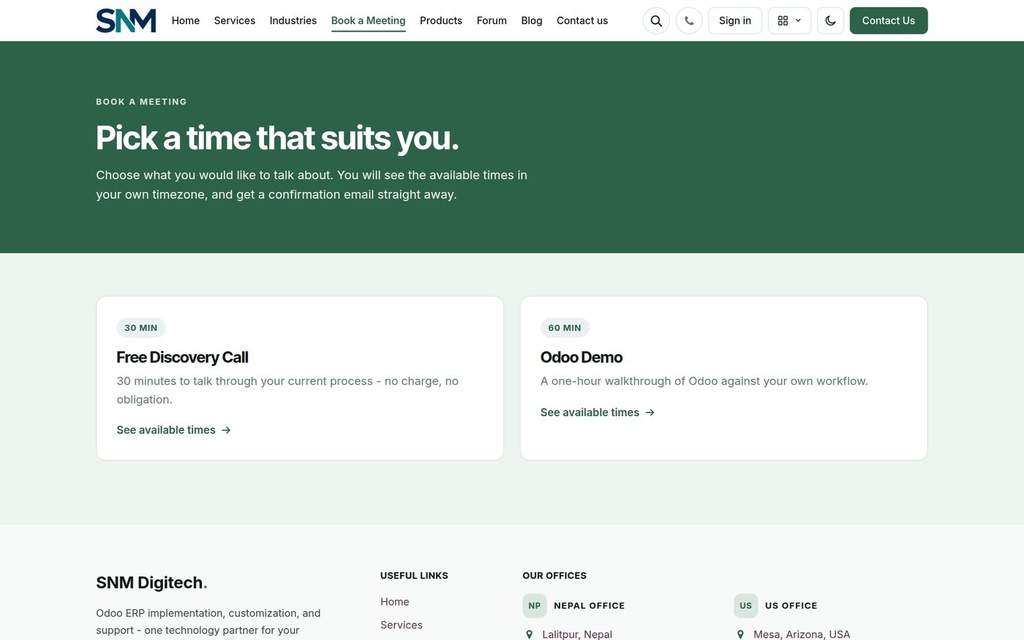The width and height of the screenshot is (1024, 640).
Task: Click the Pick a time that suits you heading
Action: [x=277, y=138]
